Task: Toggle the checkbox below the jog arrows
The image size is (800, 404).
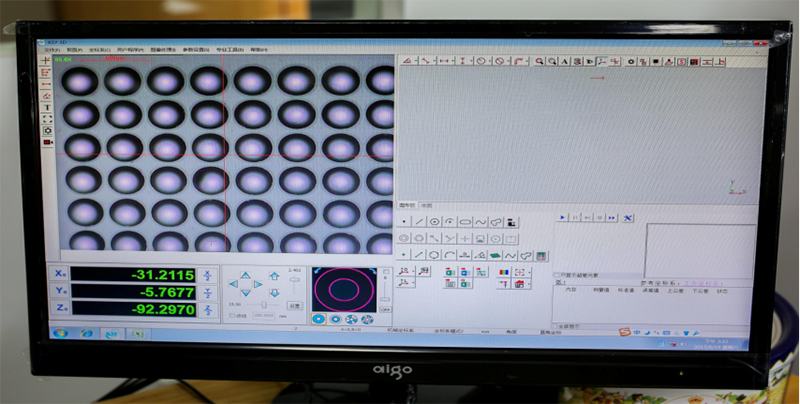Action: 231,315
